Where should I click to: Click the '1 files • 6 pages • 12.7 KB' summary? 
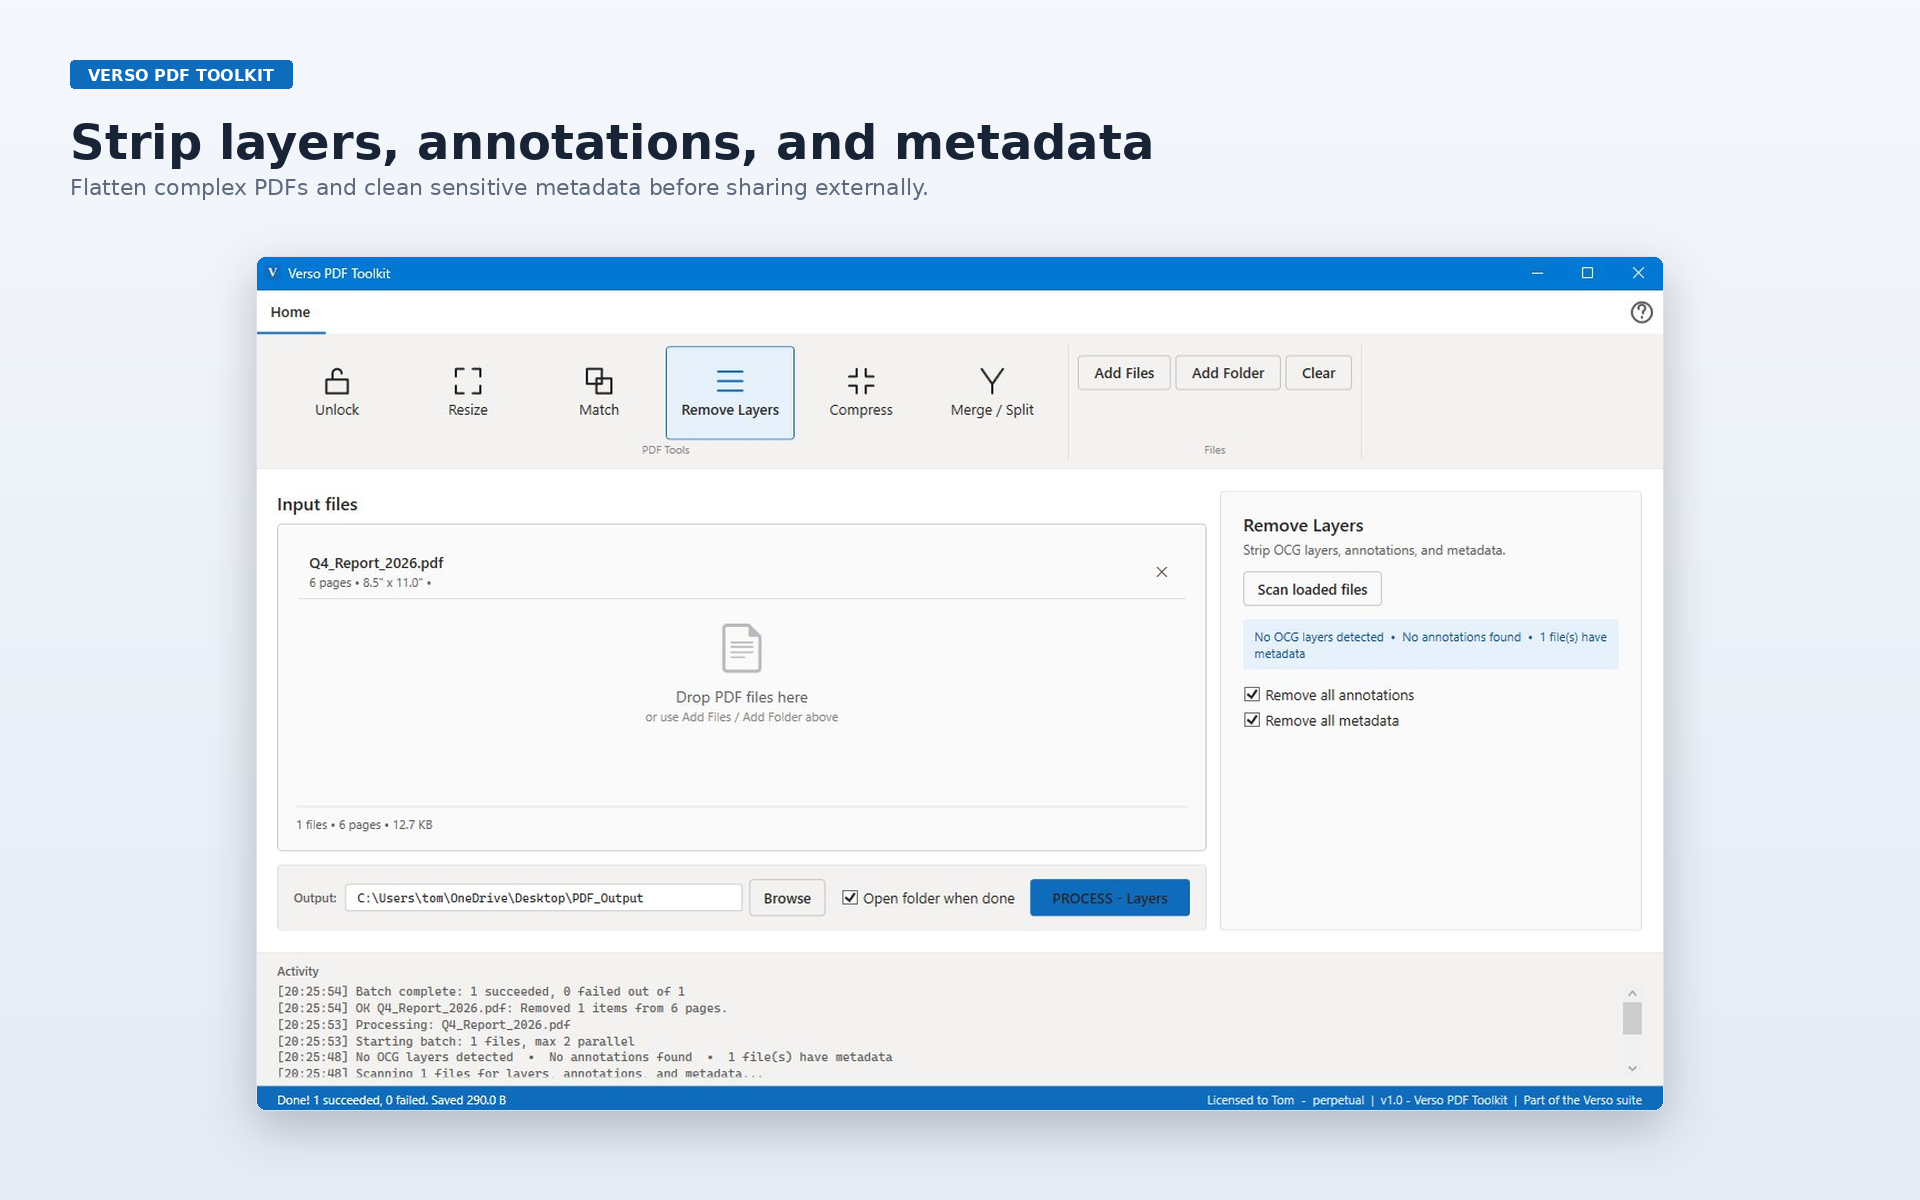click(x=364, y=825)
